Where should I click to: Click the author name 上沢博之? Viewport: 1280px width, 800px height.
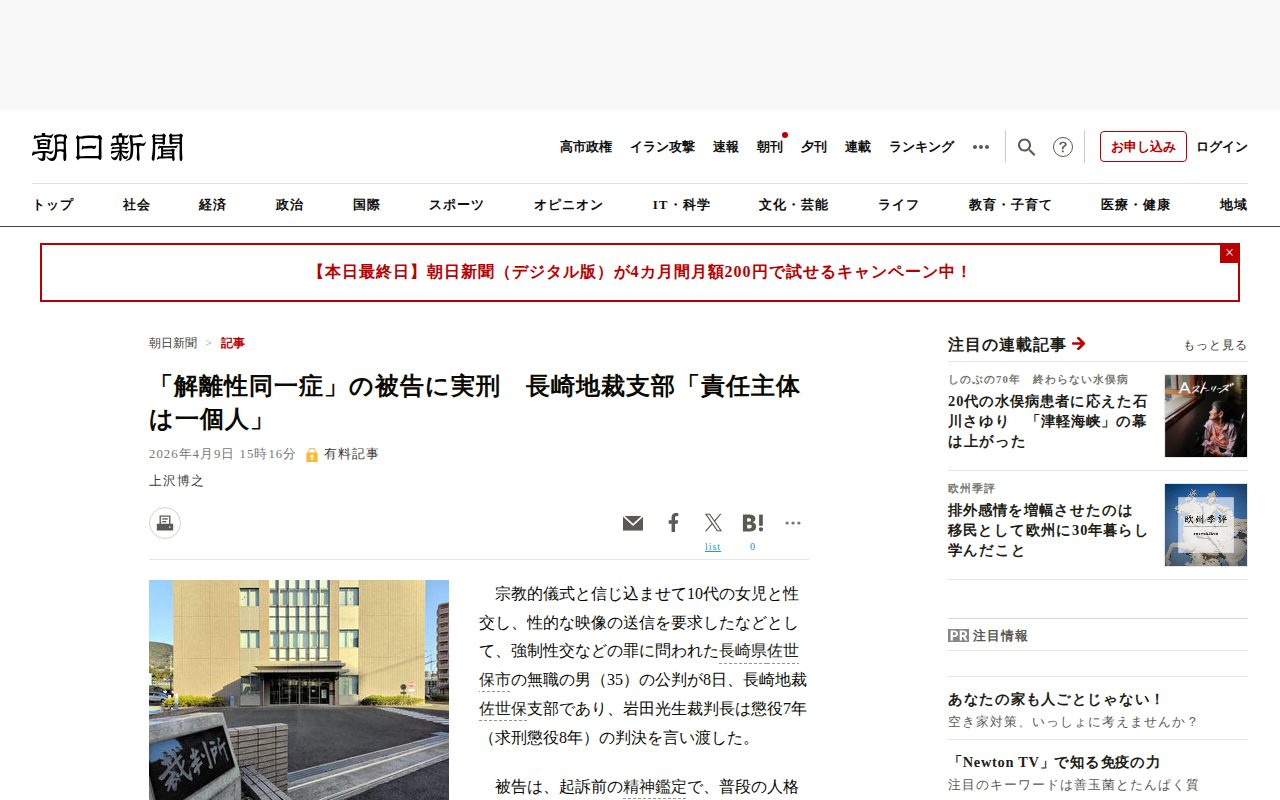tap(176, 481)
